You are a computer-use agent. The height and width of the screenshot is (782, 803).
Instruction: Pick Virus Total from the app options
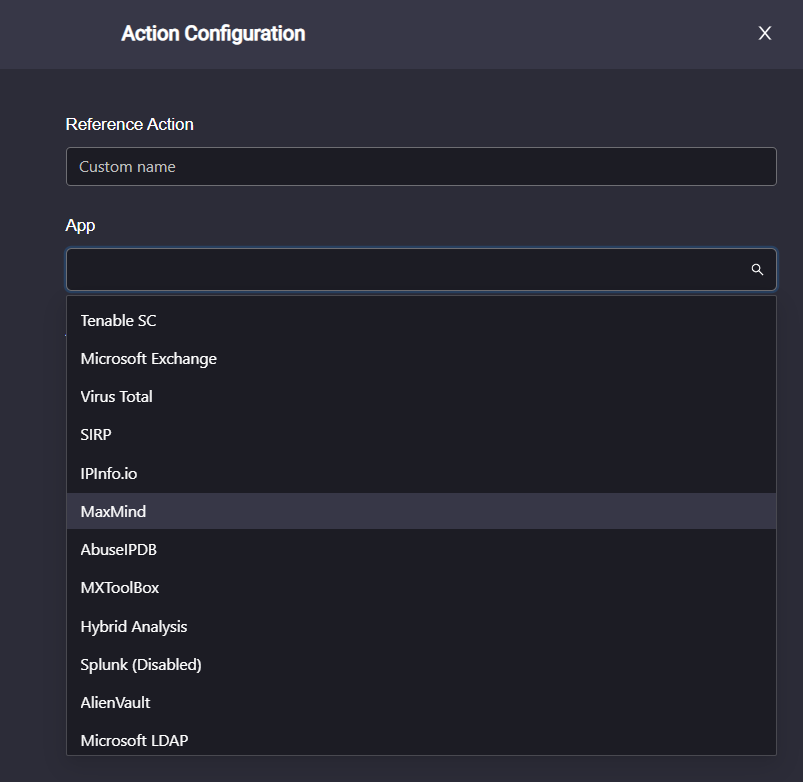point(421,396)
